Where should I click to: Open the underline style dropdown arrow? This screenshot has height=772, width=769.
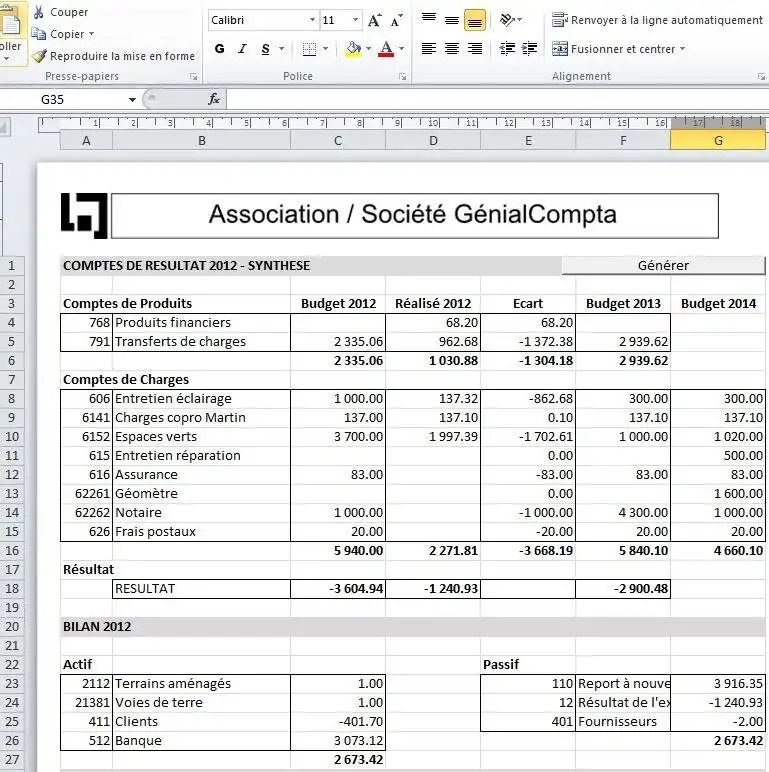point(282,49)
